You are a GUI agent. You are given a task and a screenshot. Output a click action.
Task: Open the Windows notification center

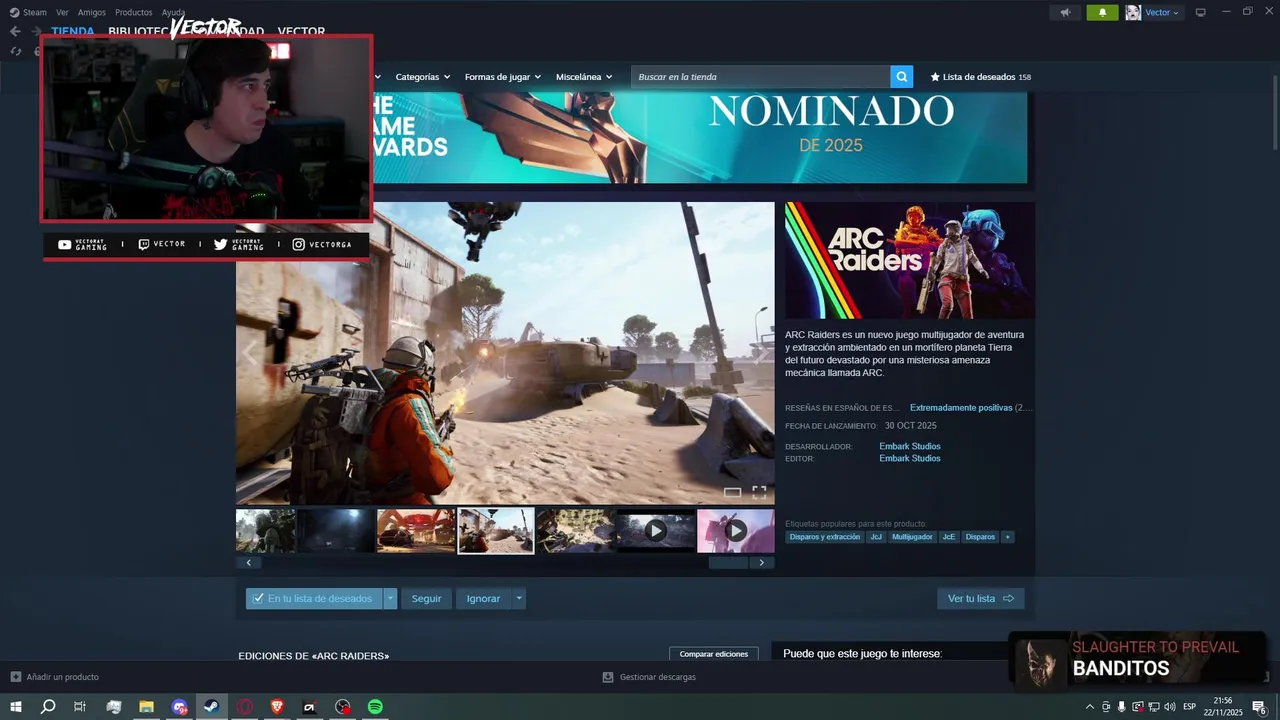tap(1260, 707)
